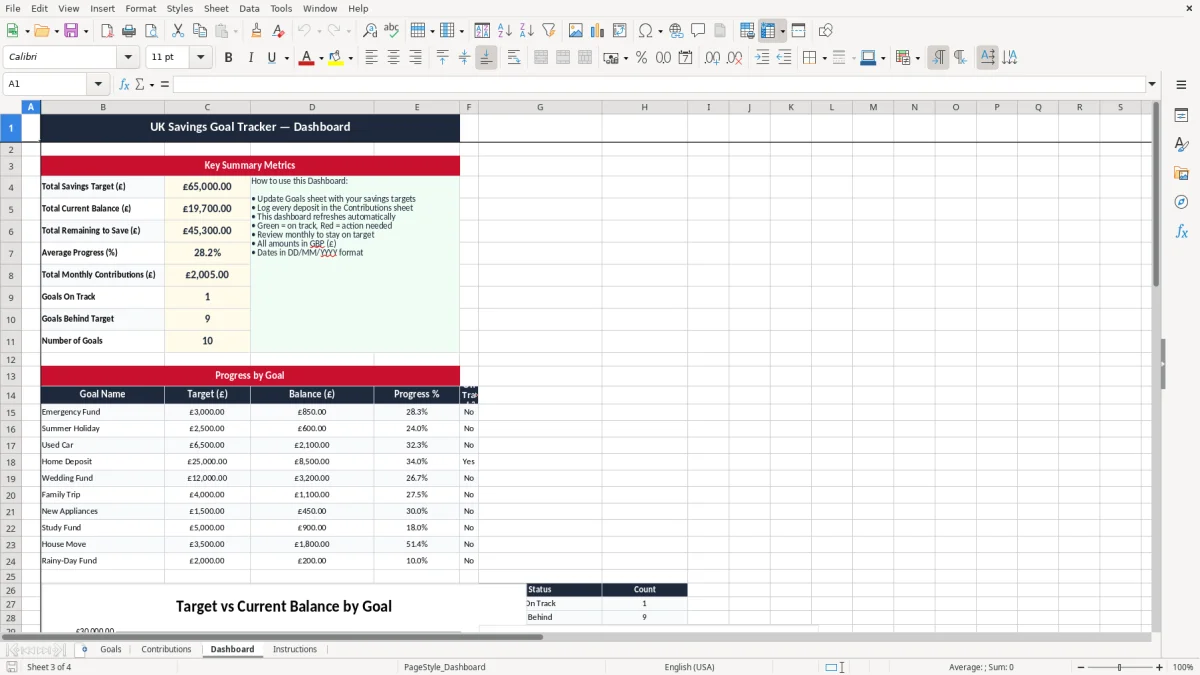Click the Add Decimal Place icon
Viewport: 1200px width, 675px height.
(712, 58)
